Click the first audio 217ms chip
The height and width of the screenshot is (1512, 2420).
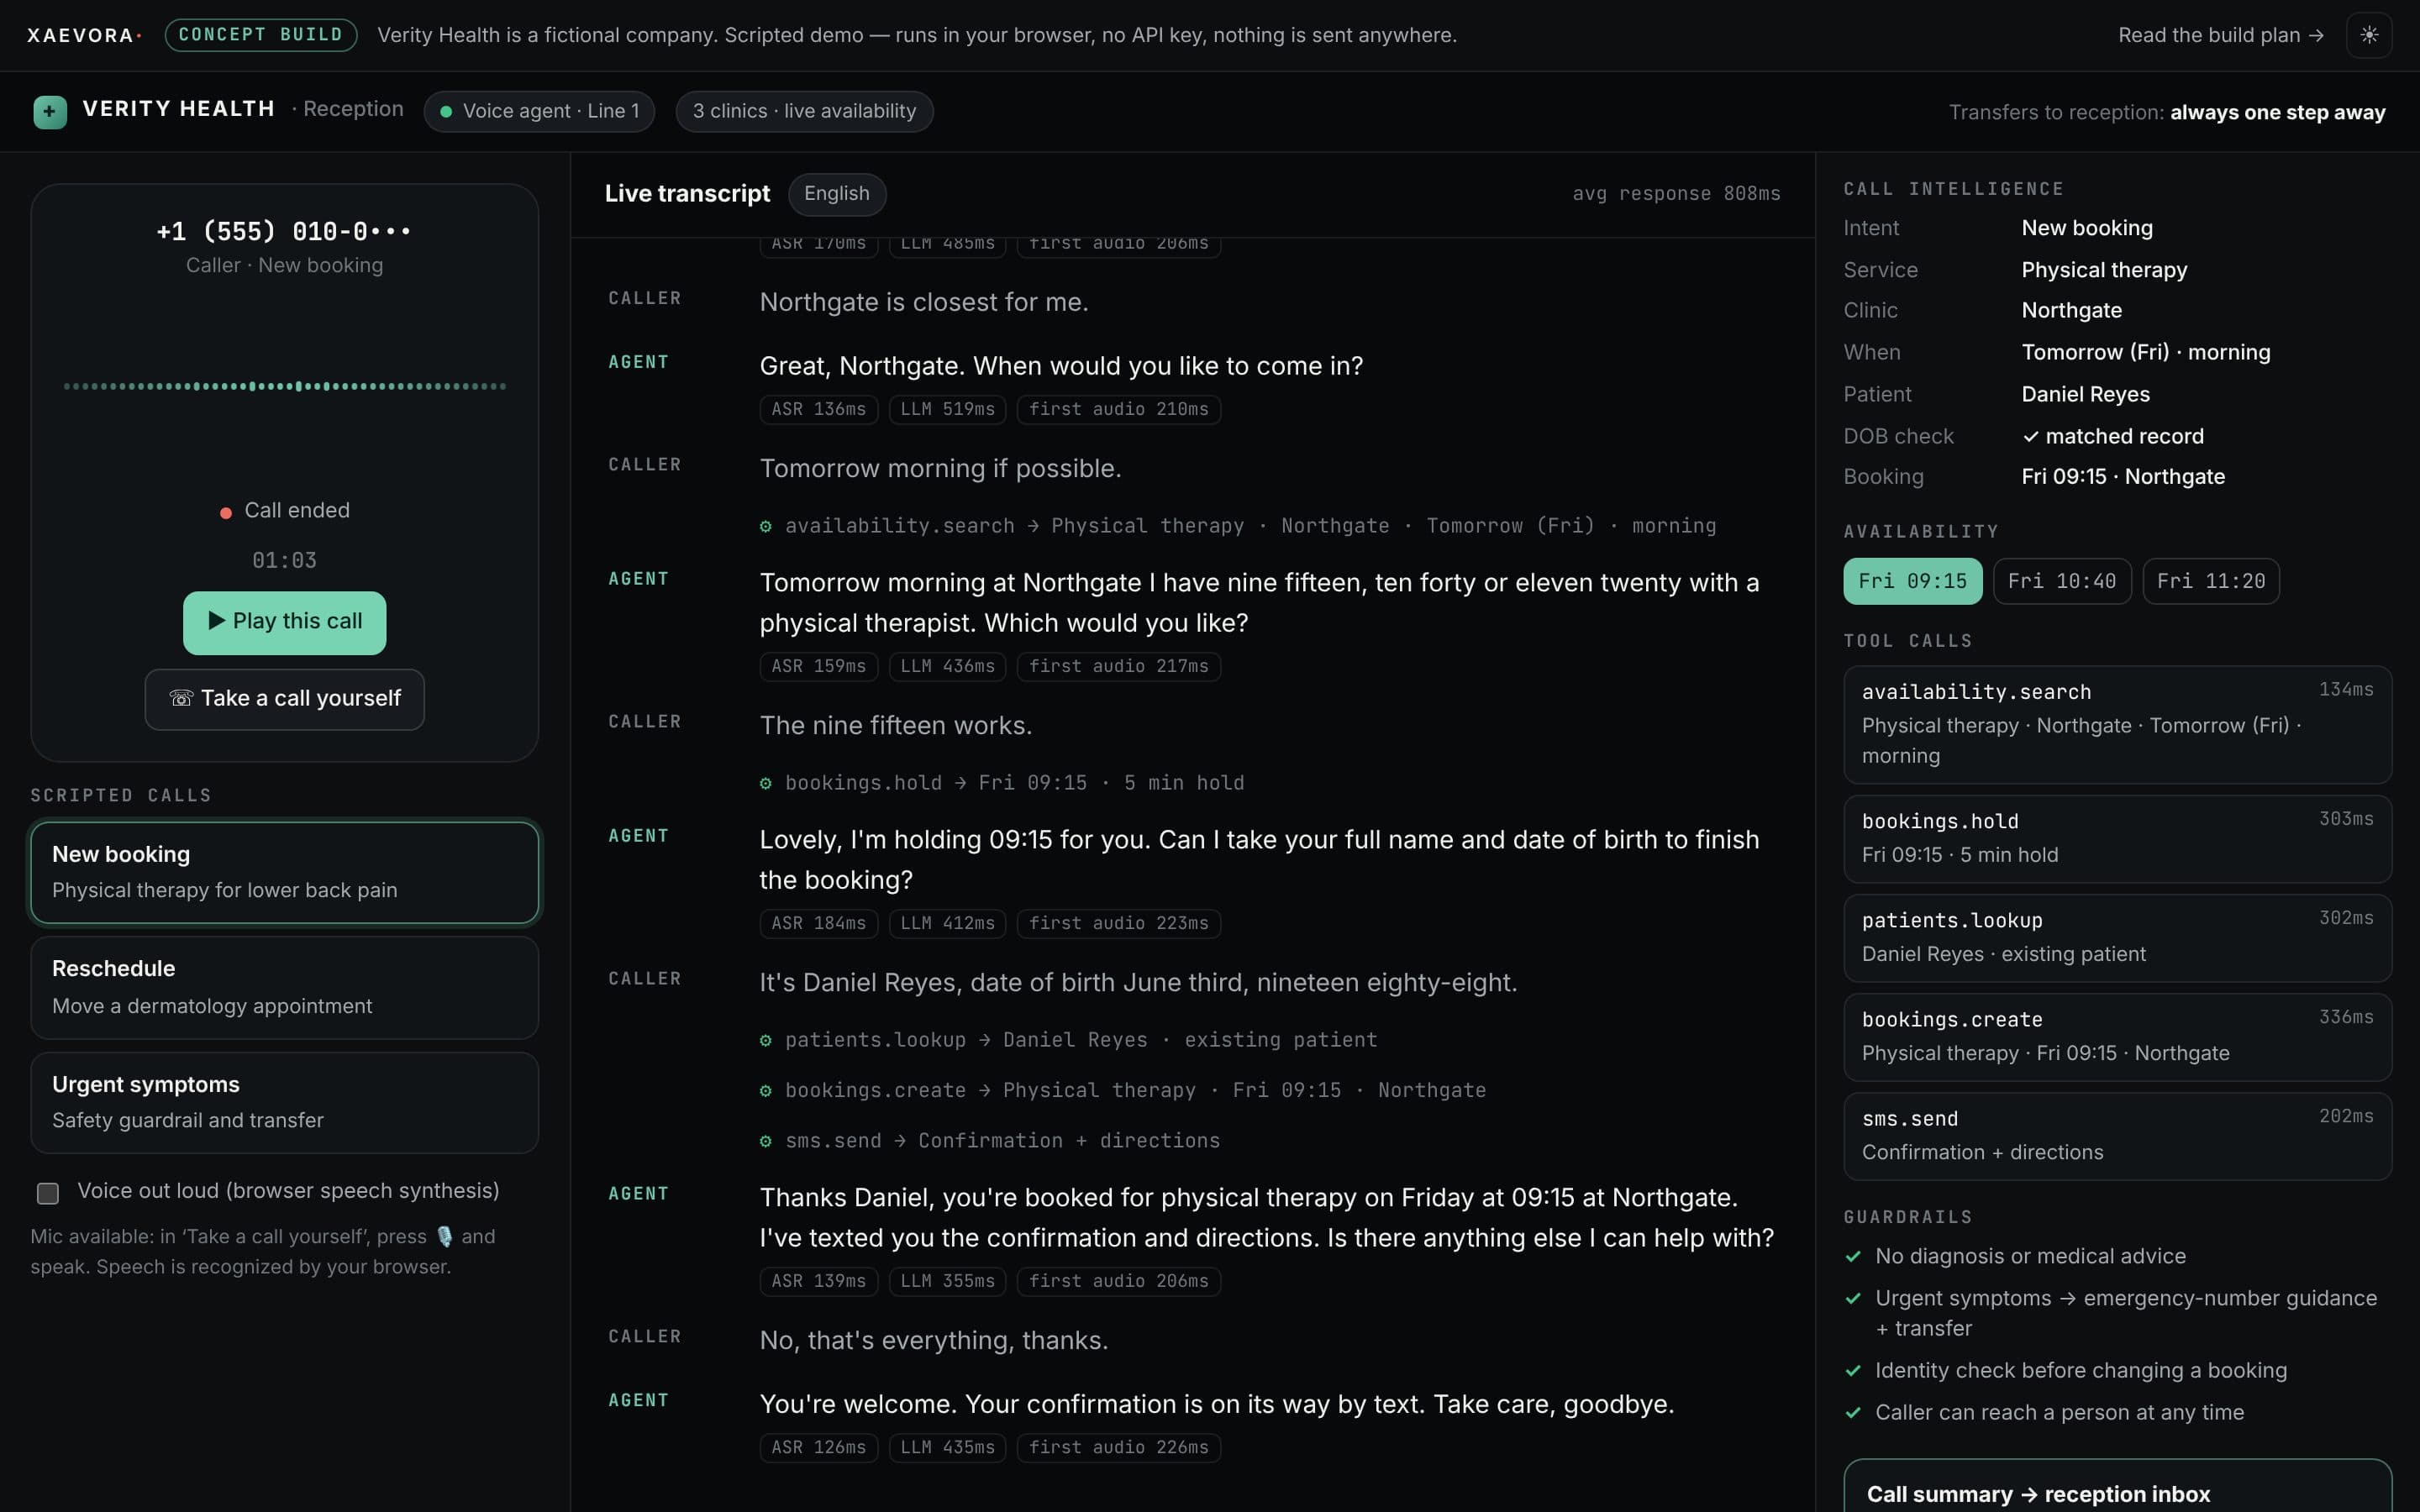point(1118,666)
